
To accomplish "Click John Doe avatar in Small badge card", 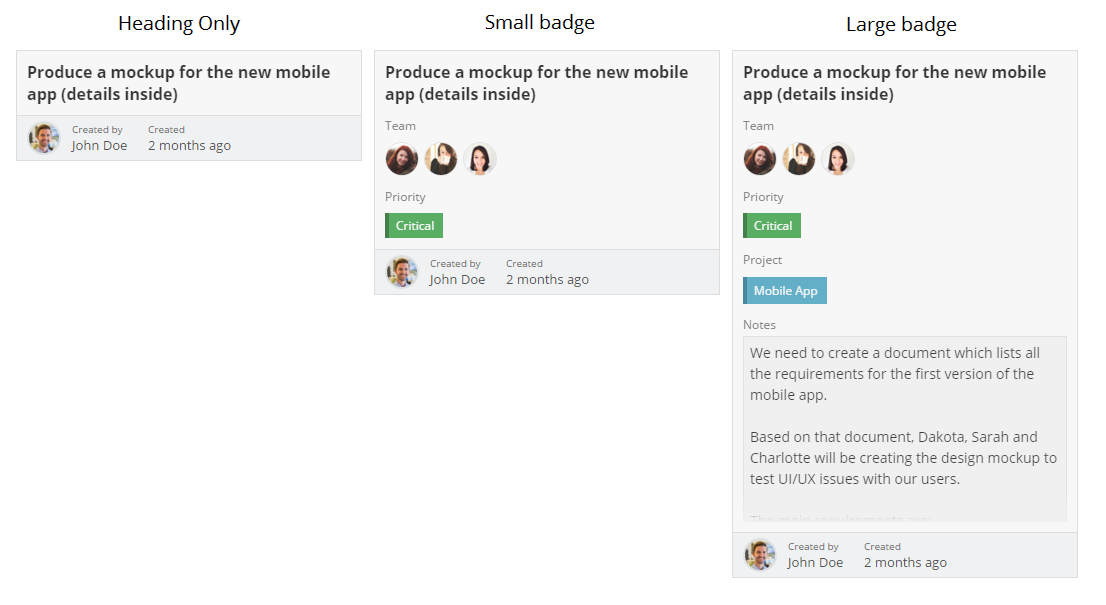I will tap(402, 272).
